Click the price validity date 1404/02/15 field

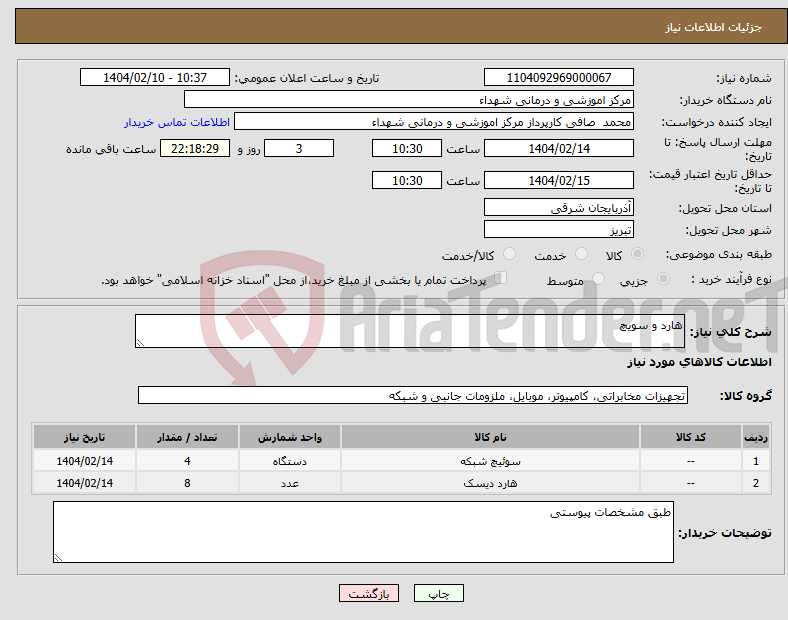pos(558,180)
